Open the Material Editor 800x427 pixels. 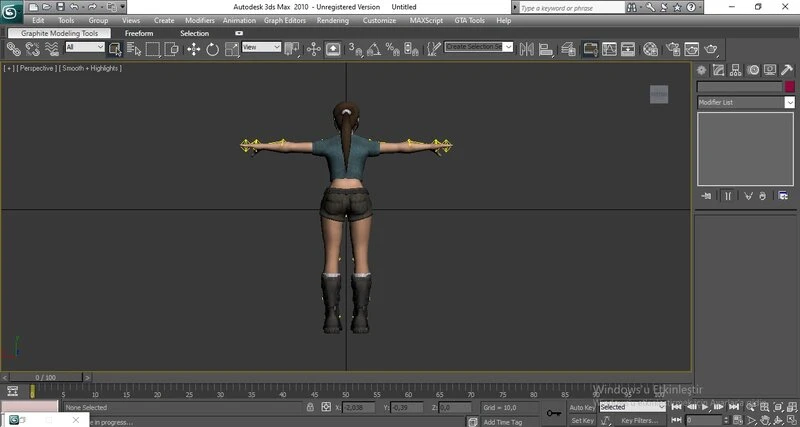point(651,49)
